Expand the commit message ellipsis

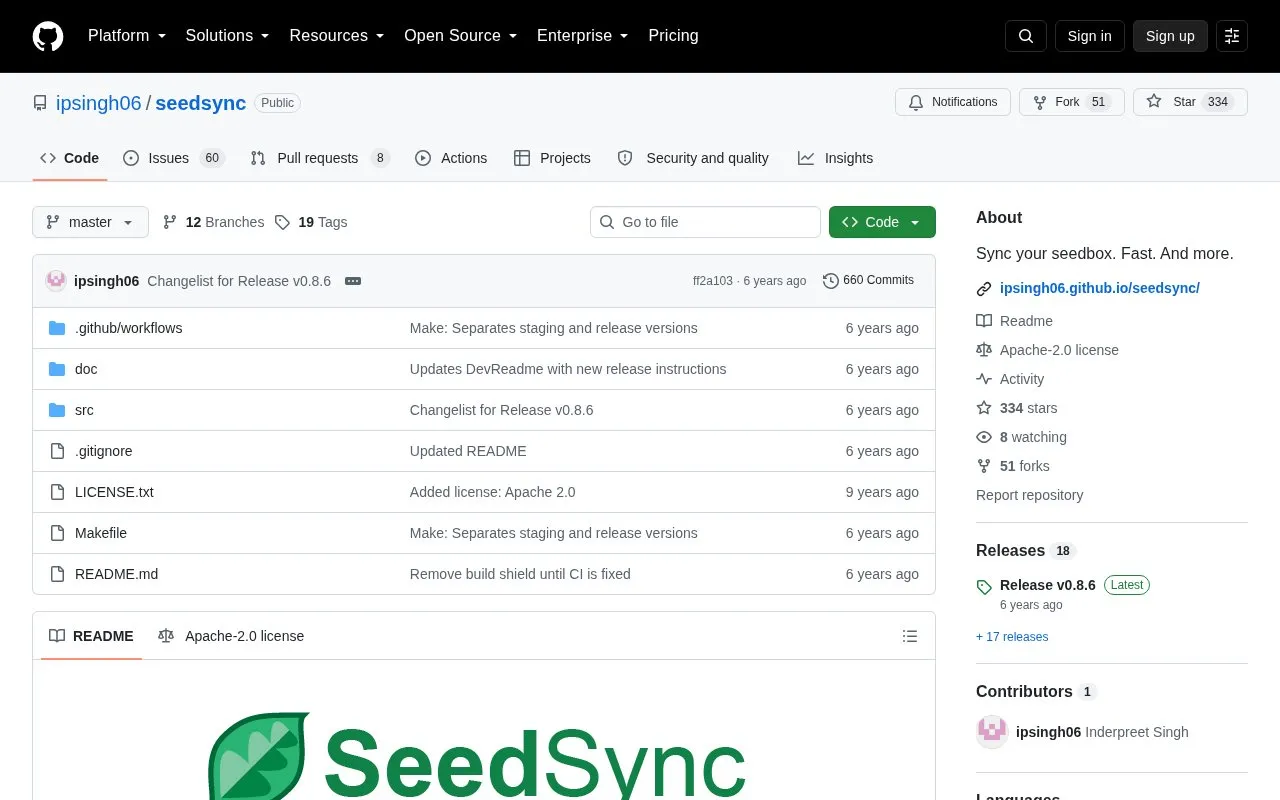coord(353,281)
